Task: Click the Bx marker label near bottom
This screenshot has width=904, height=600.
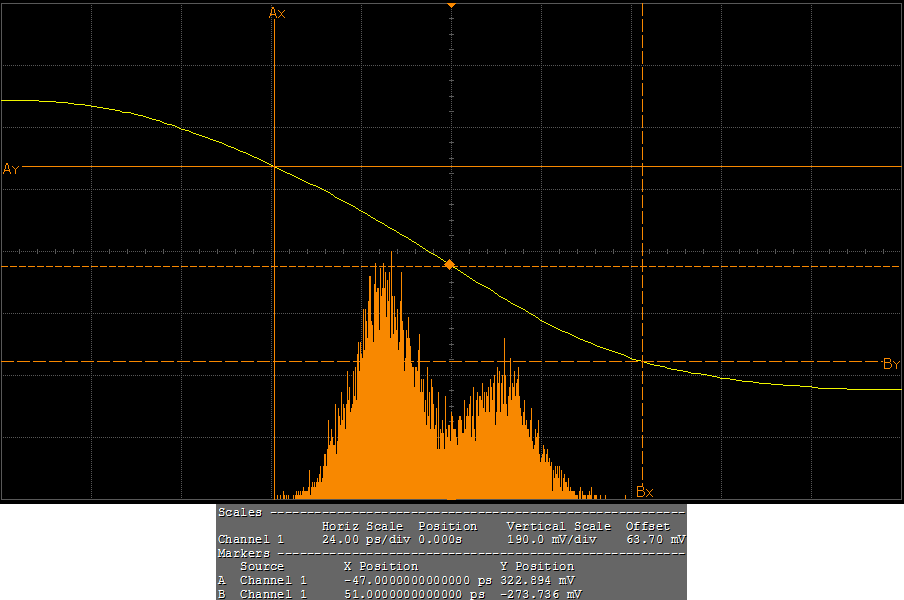Action: point(645,492)
